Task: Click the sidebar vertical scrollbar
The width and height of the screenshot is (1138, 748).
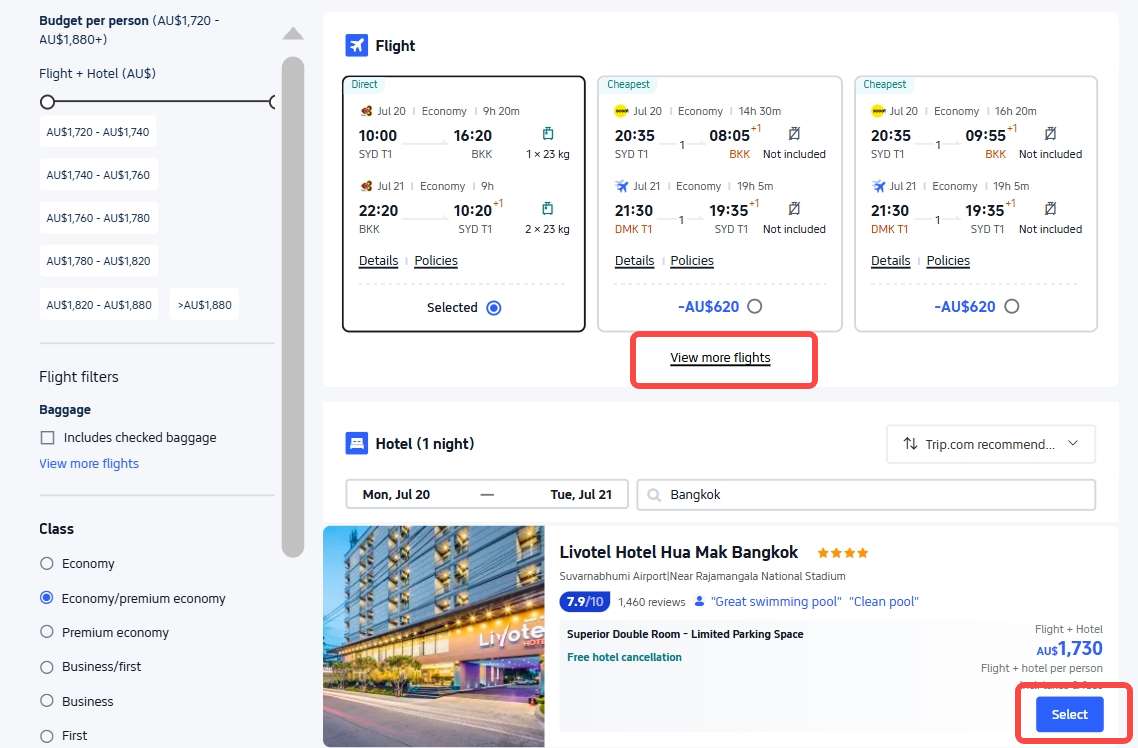Action: pos(292,307)
